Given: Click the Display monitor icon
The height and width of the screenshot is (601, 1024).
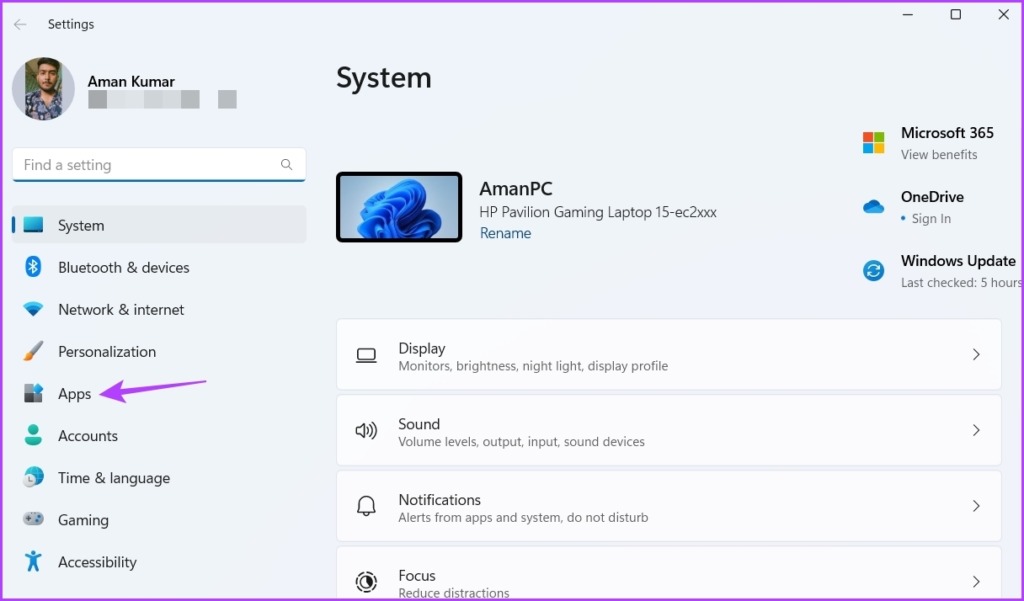Looking at the screenshot, I should coord(365,353).
